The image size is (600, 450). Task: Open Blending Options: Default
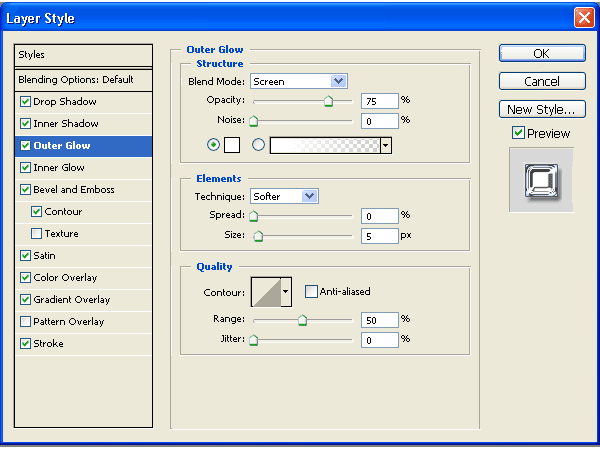click(83, 80)
